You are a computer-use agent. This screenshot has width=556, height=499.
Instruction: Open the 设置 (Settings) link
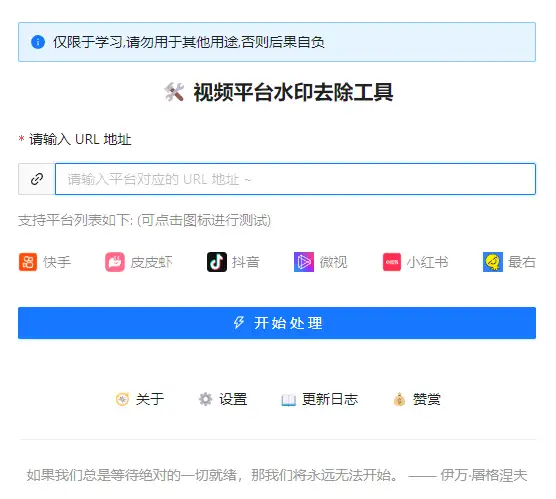(x=223, y=399)
